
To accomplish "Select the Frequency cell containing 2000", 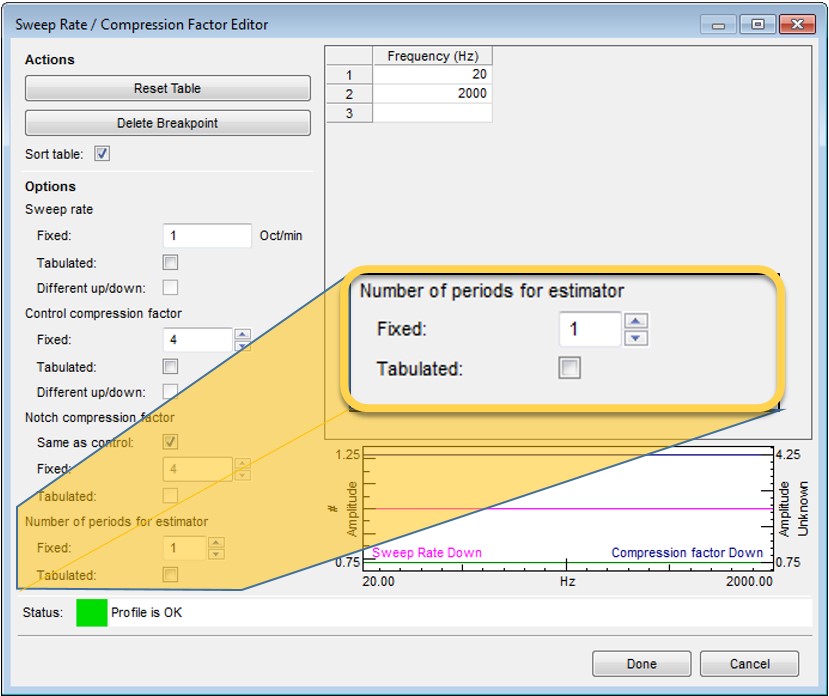I will 432,94.
